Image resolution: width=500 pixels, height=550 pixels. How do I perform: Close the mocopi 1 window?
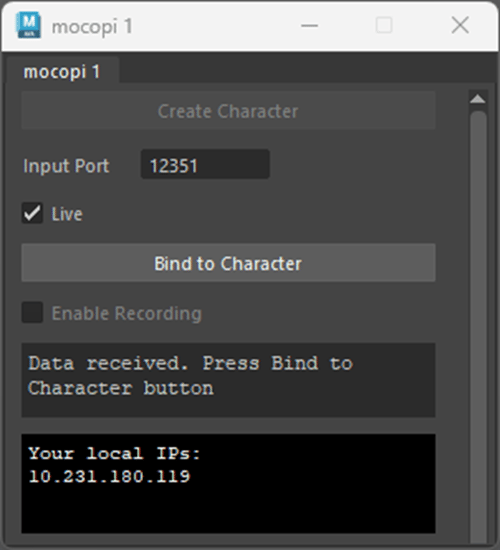pyautogui.click(x=460, y=25)
